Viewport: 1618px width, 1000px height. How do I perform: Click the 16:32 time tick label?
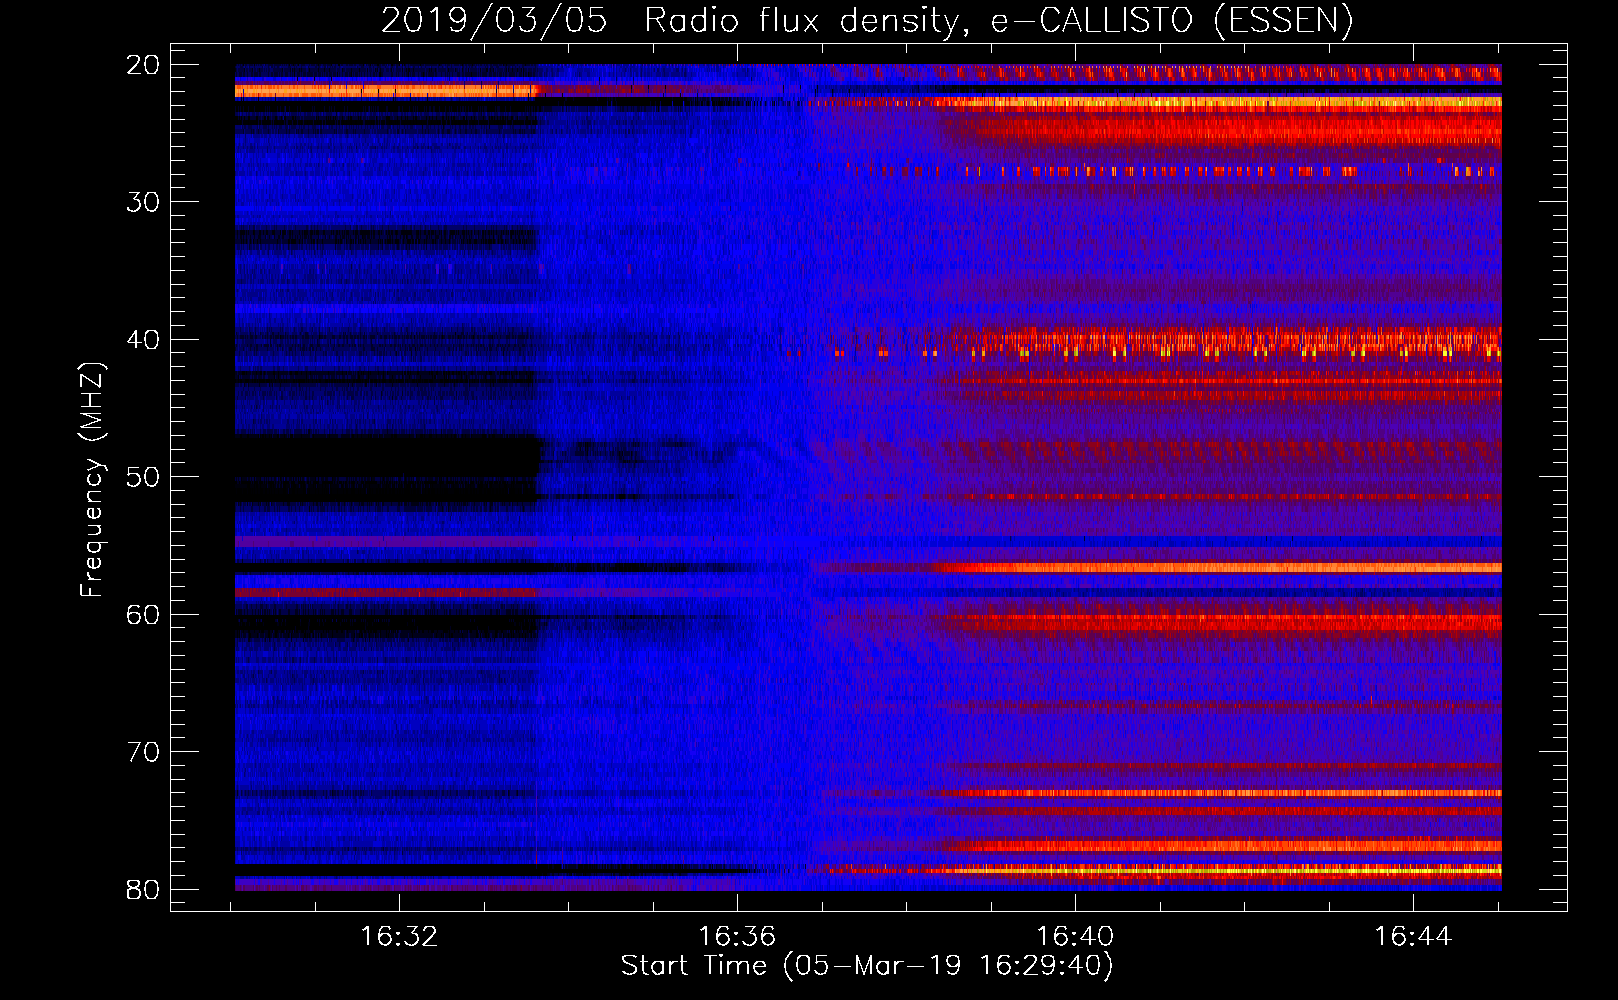399,937
